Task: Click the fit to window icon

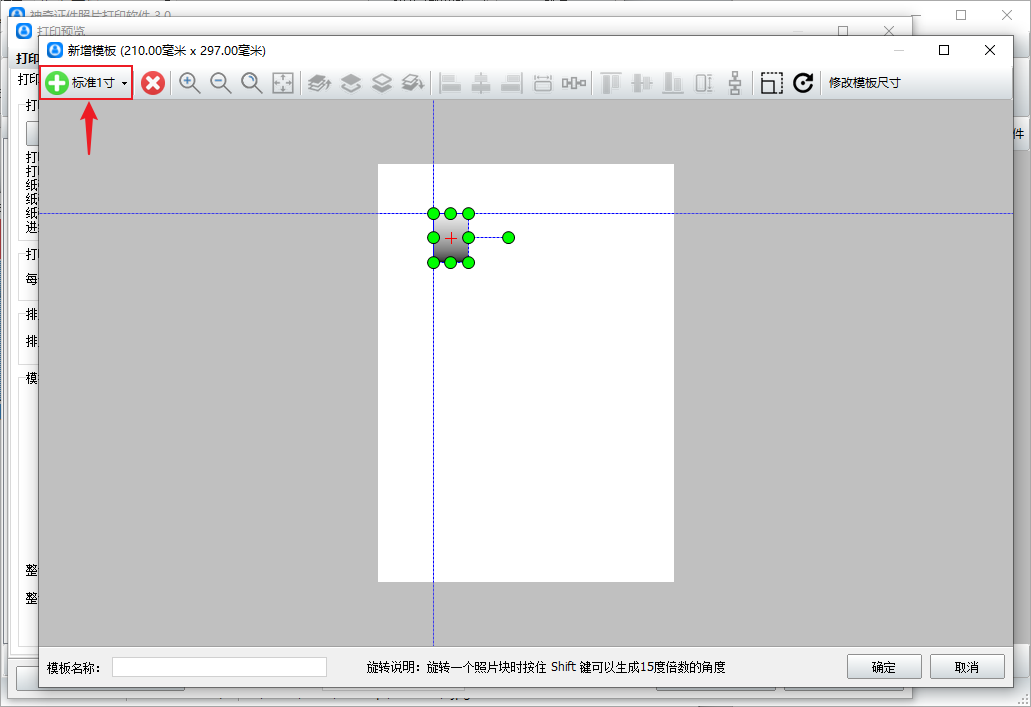Action: click(283, 83)
